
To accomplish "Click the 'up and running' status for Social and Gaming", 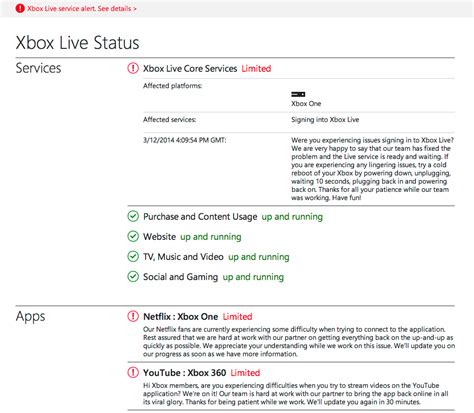I will coord(253,277).
